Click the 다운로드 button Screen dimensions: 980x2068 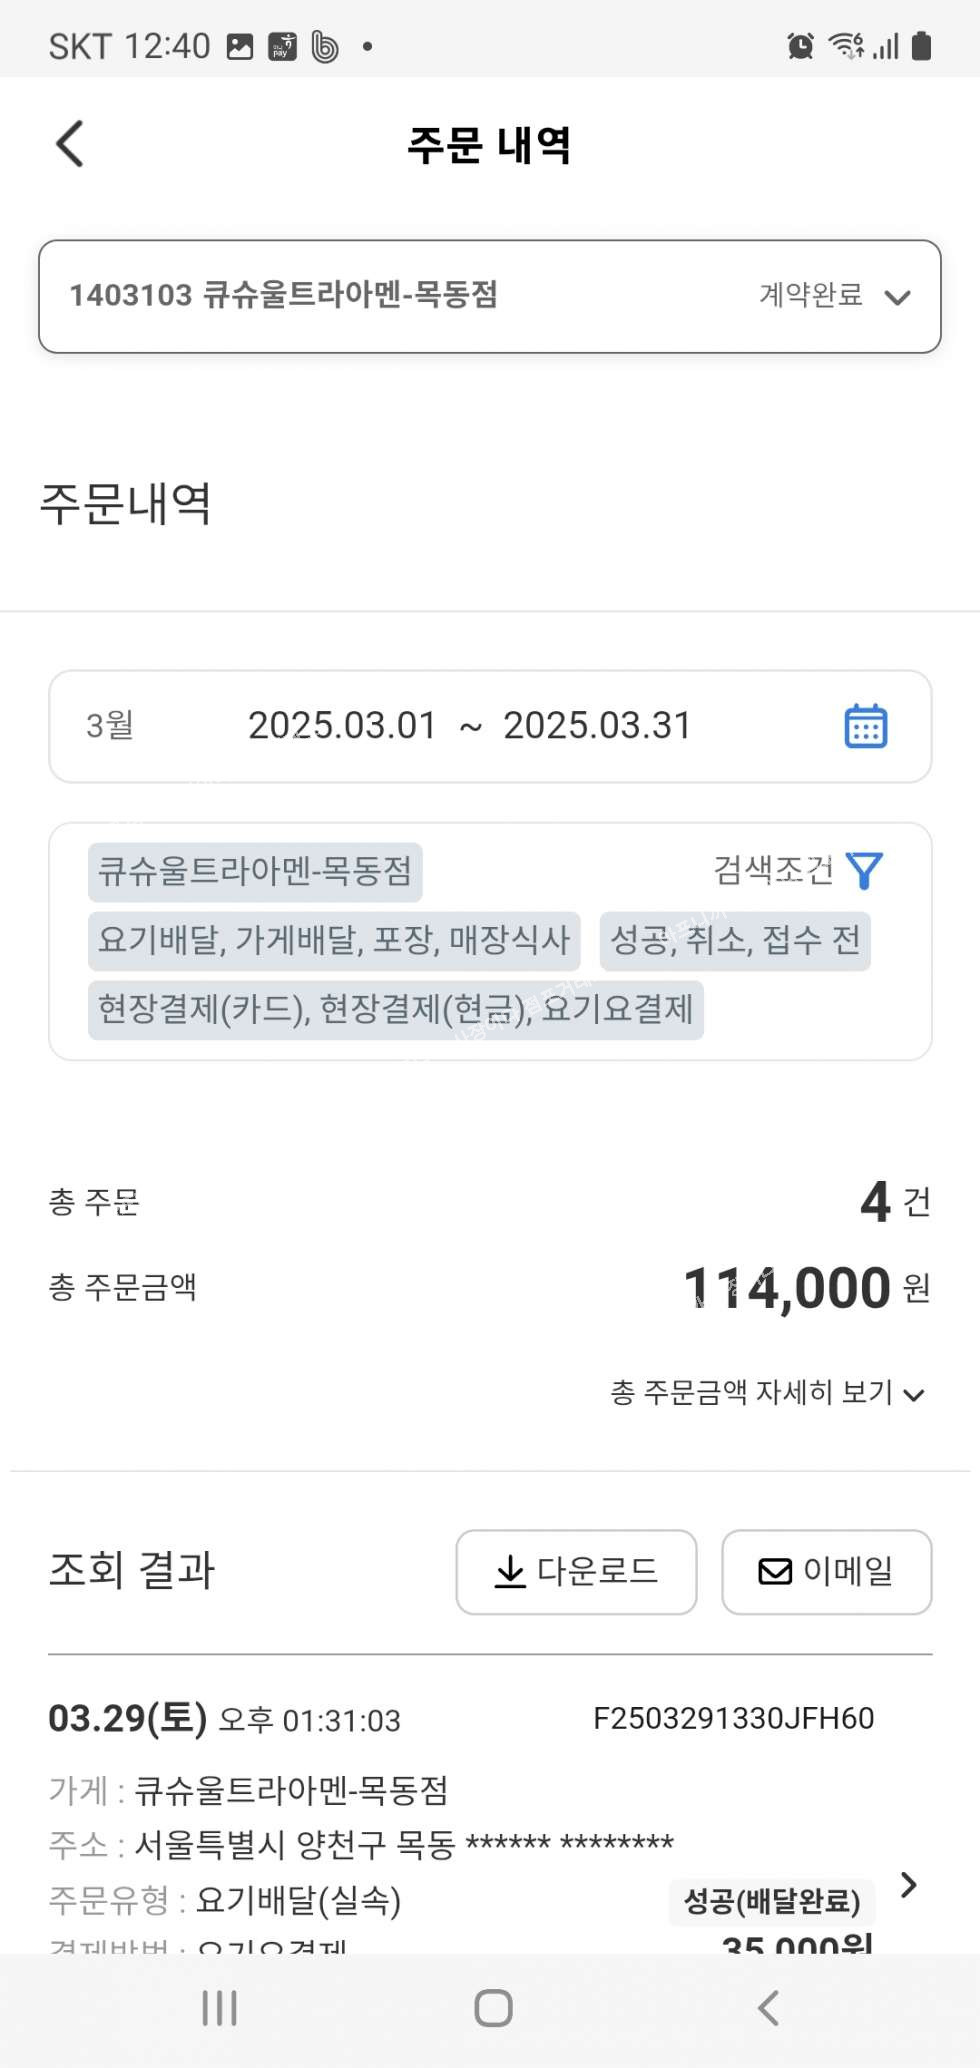click(576, 1571)
